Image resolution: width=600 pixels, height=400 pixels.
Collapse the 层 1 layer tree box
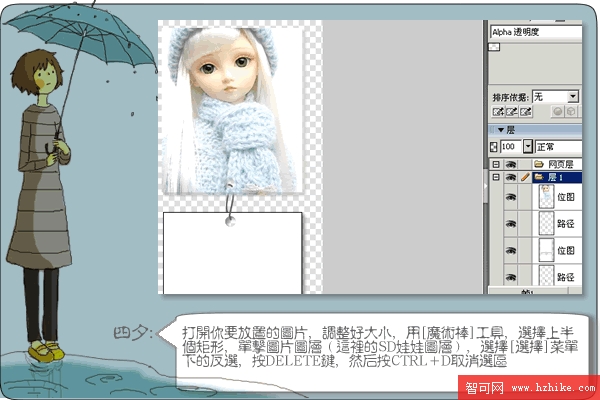point(495,178)
